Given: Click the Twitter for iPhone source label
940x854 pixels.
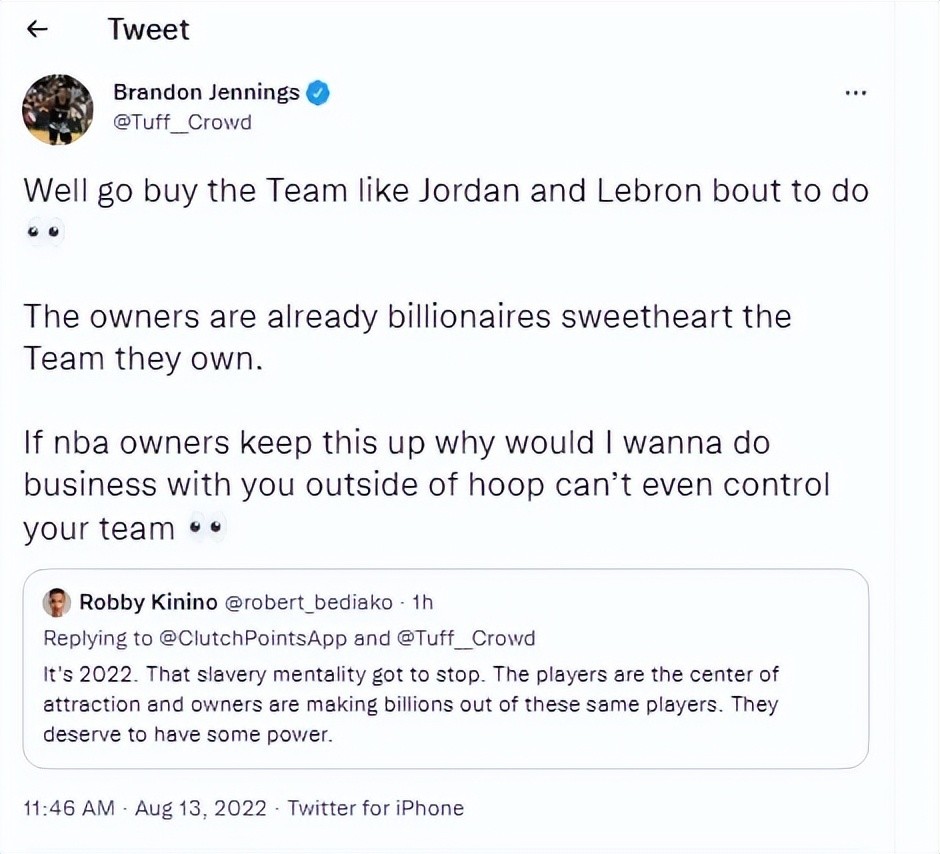Looking at the screenshot, I should point(375,808).
